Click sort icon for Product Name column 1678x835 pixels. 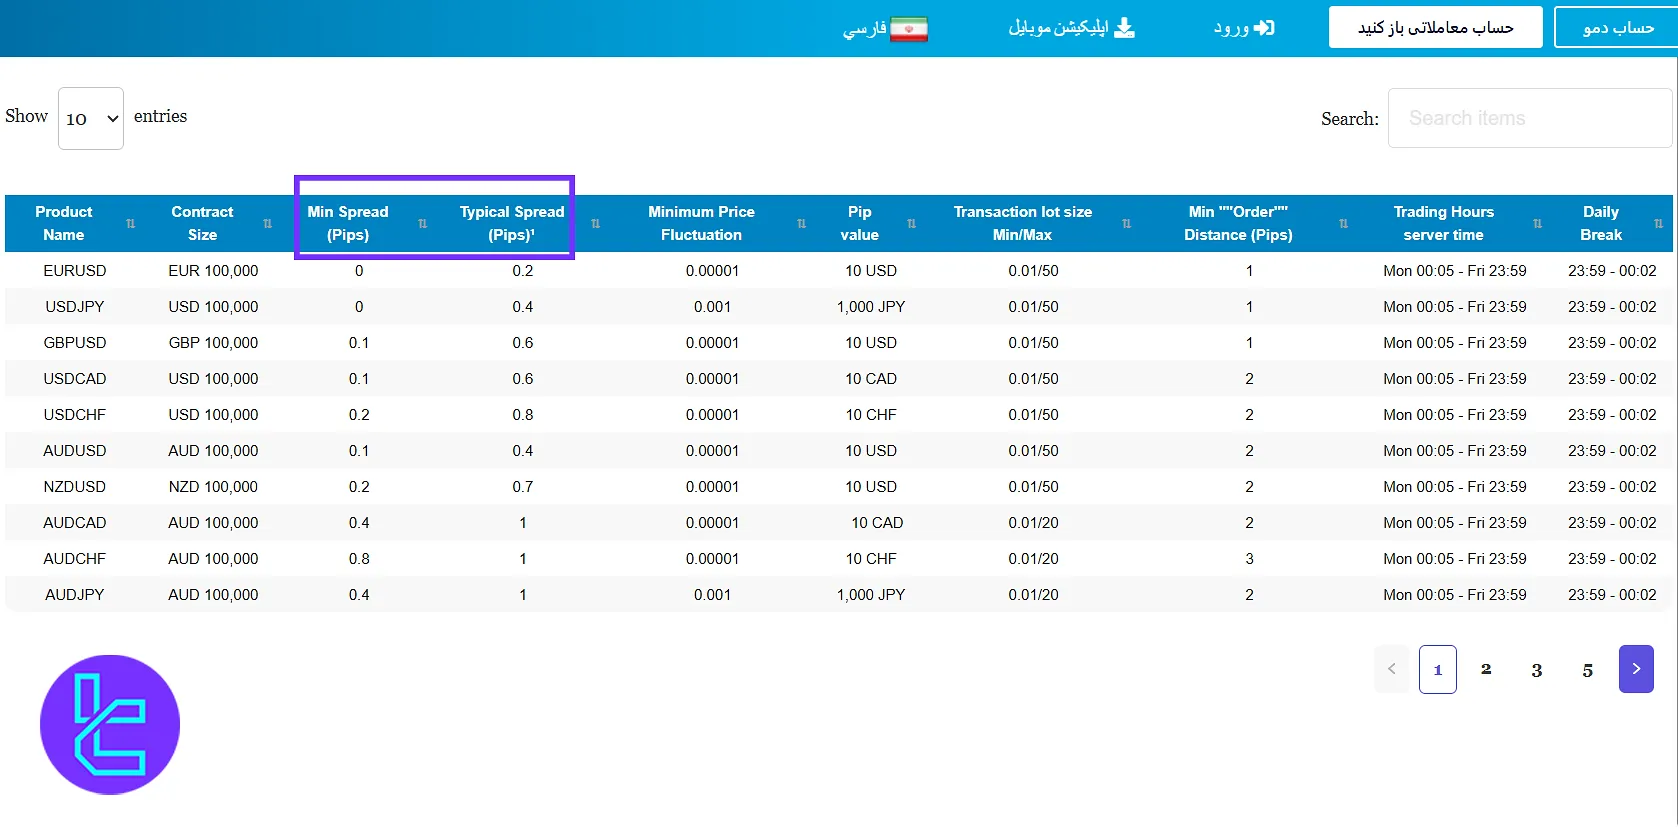pos(130,224)
